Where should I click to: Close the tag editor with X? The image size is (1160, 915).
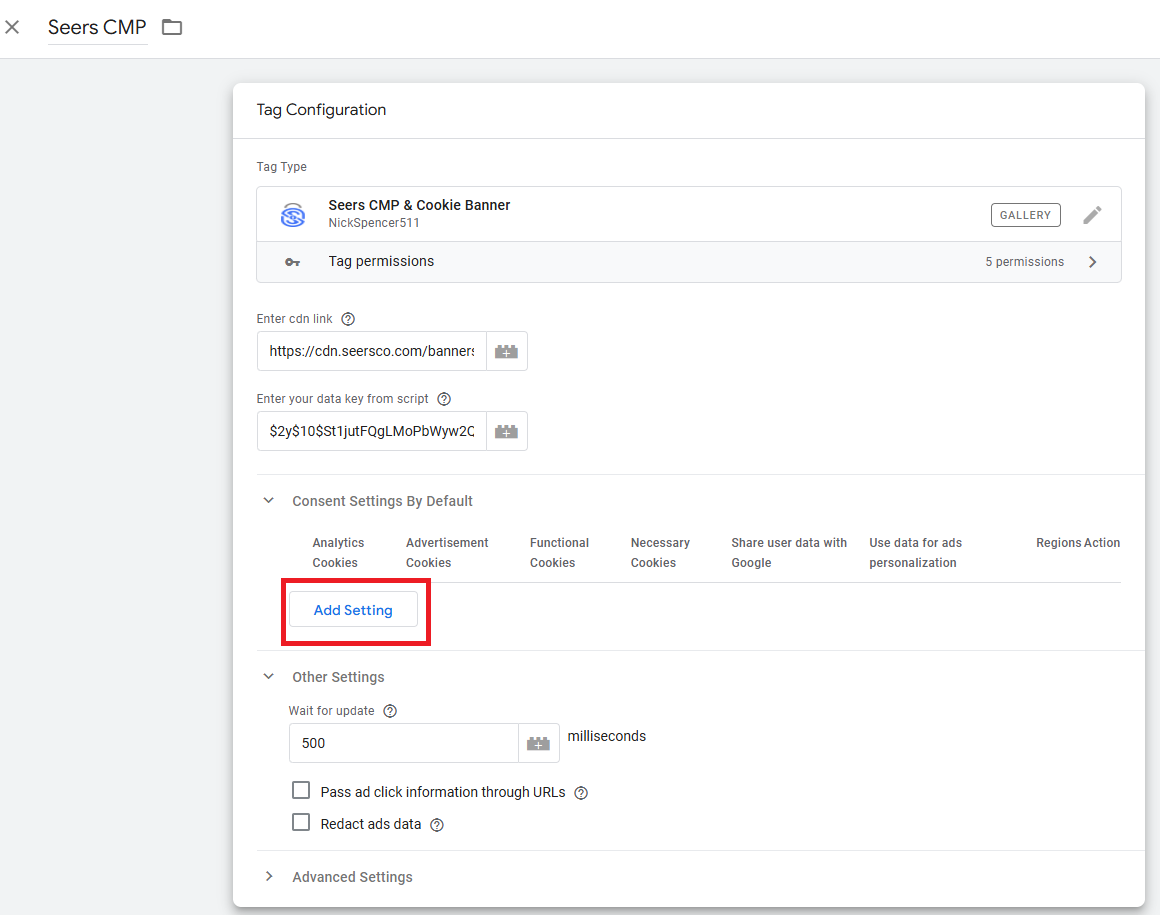pyautogui.click(x=12, y=27)
